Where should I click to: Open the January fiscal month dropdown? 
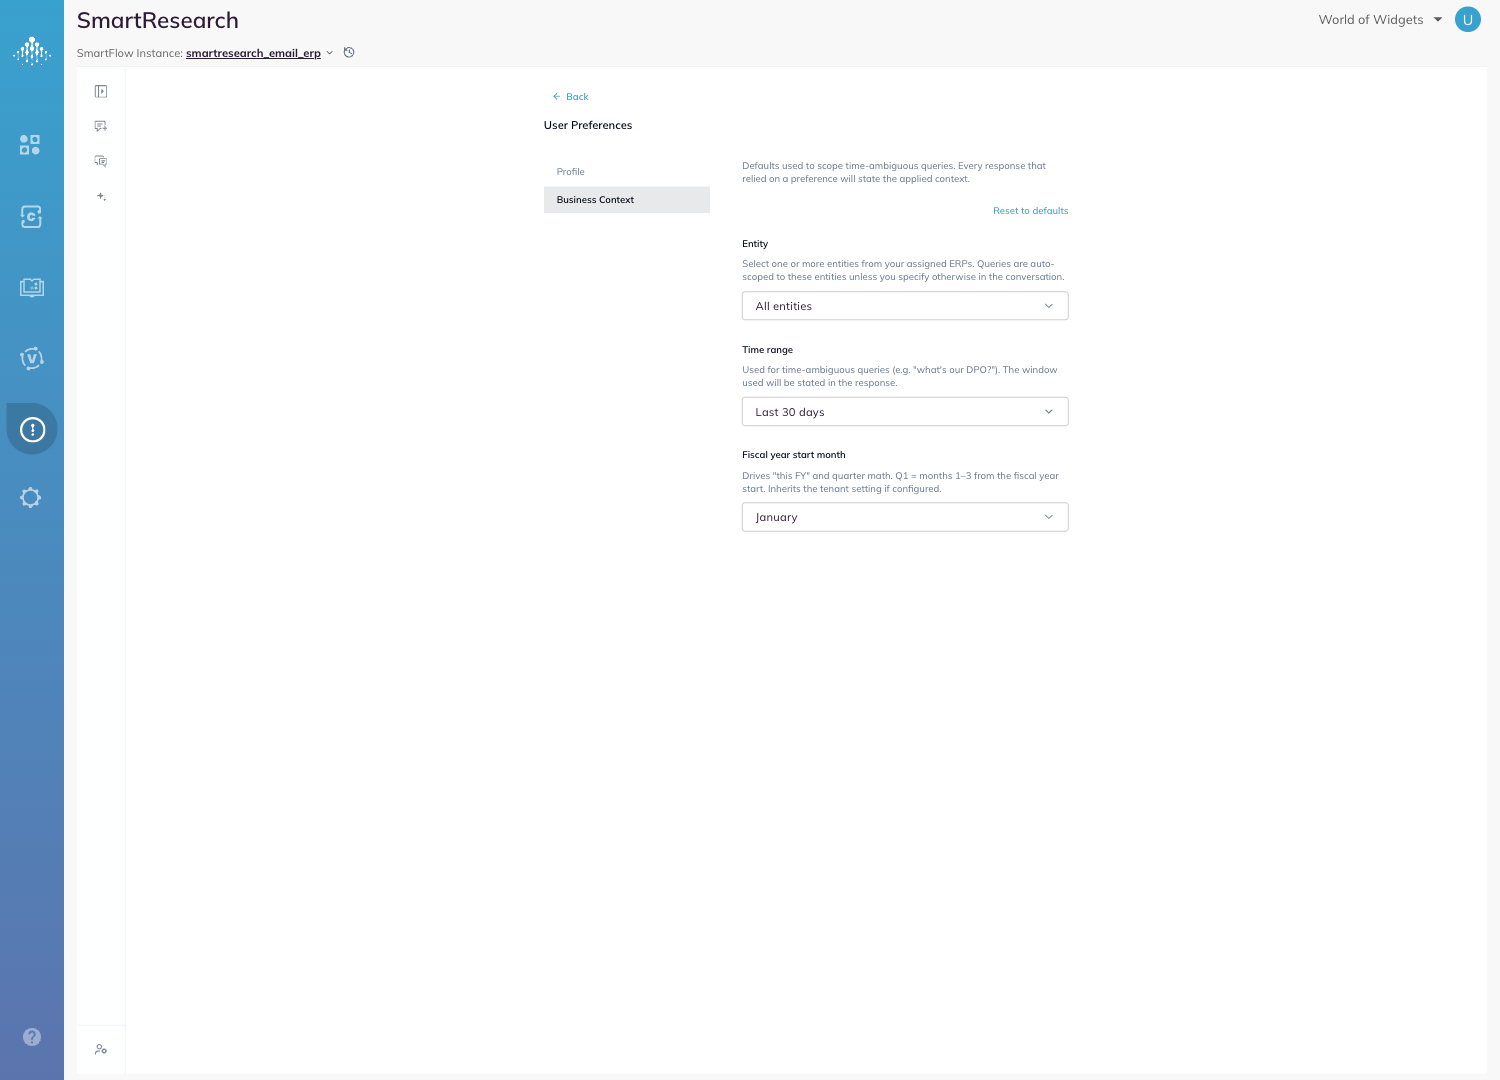(905, 517)
